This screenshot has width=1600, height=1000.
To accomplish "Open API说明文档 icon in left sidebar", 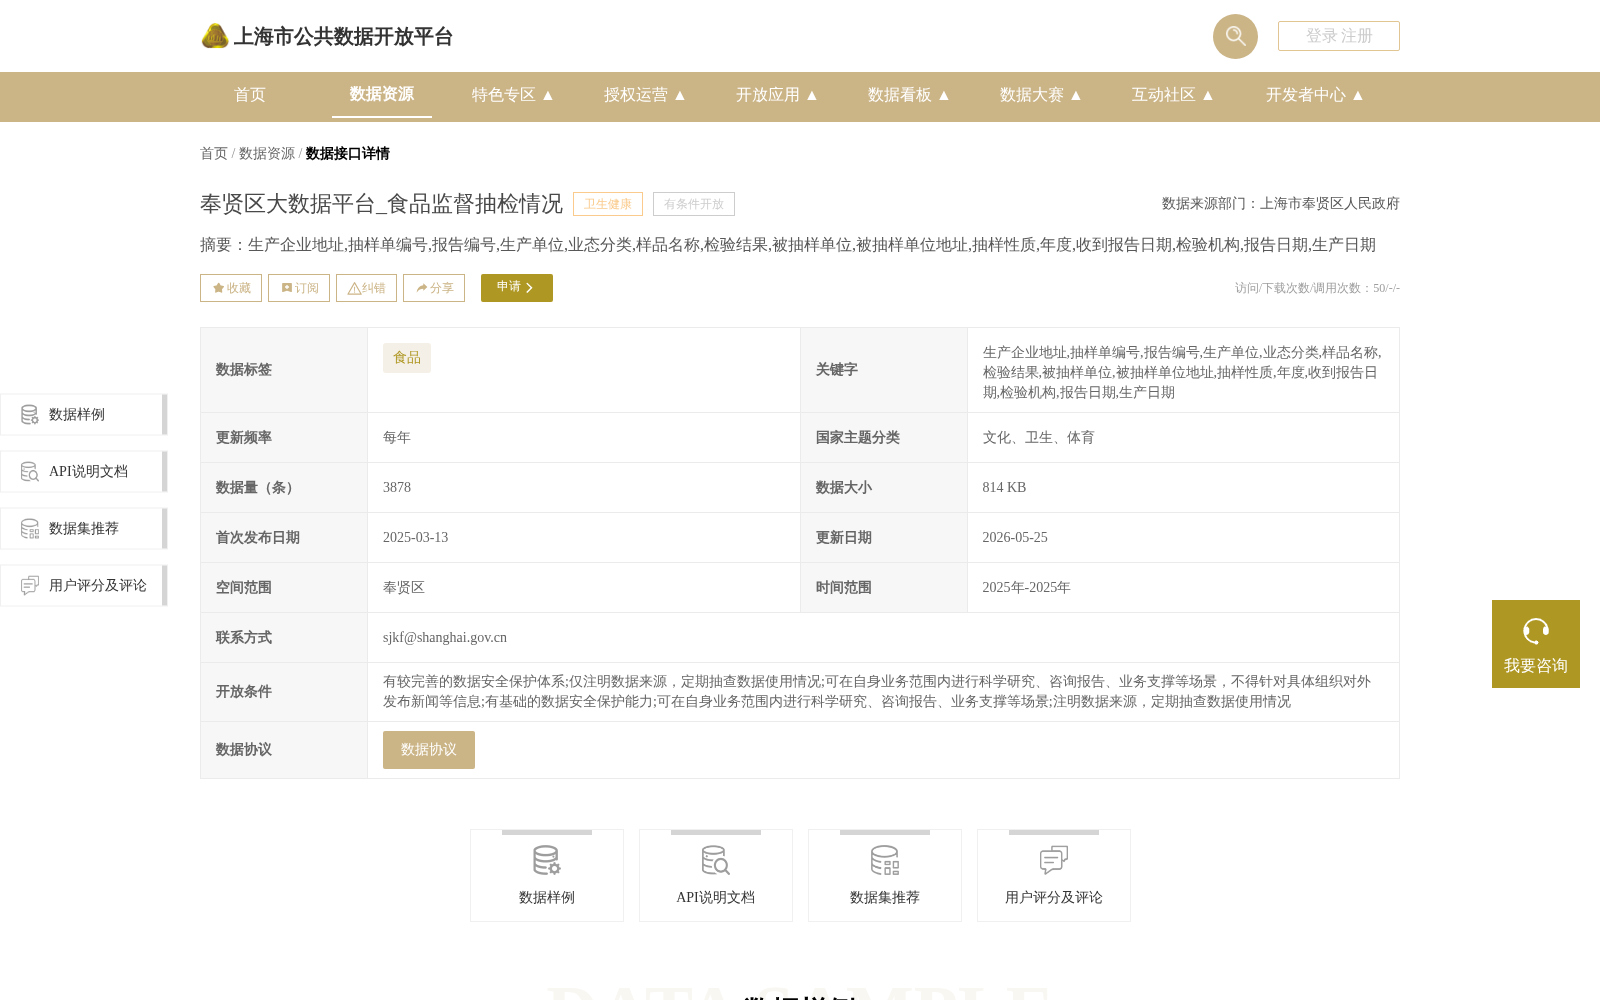I will pos(30,472).
